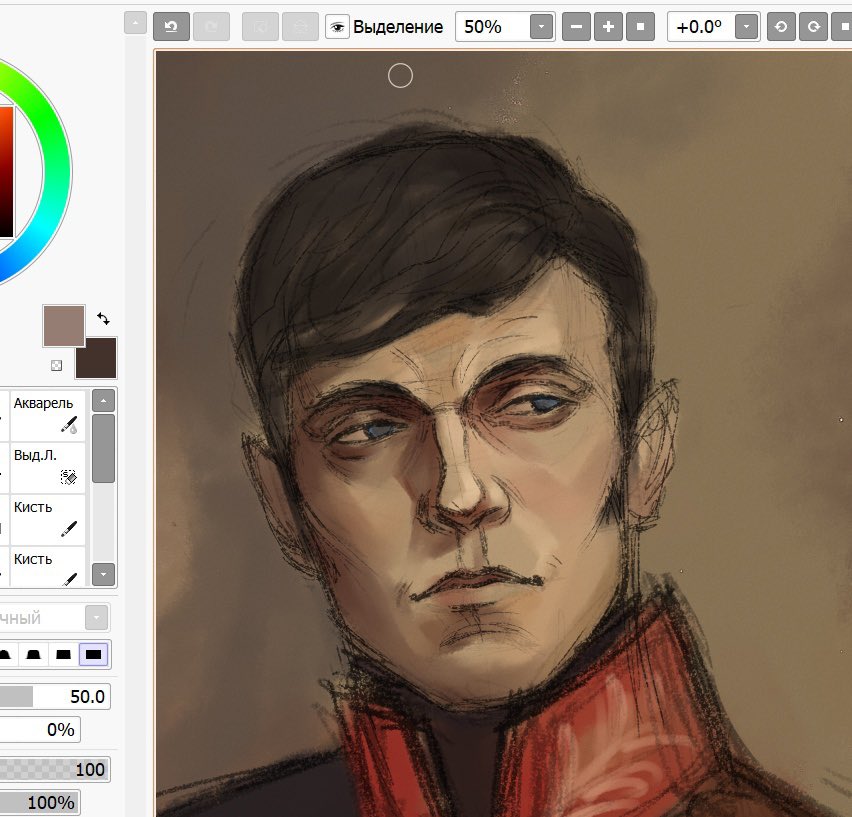Select the dark background color swatch
This screenshot has height=817, width=852.
99,360
